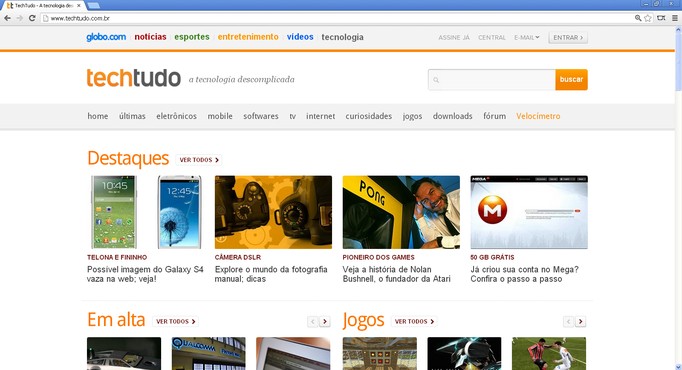682x370 pixels.
Task: Click the browser forward arrow
Action: click(20, 18)
